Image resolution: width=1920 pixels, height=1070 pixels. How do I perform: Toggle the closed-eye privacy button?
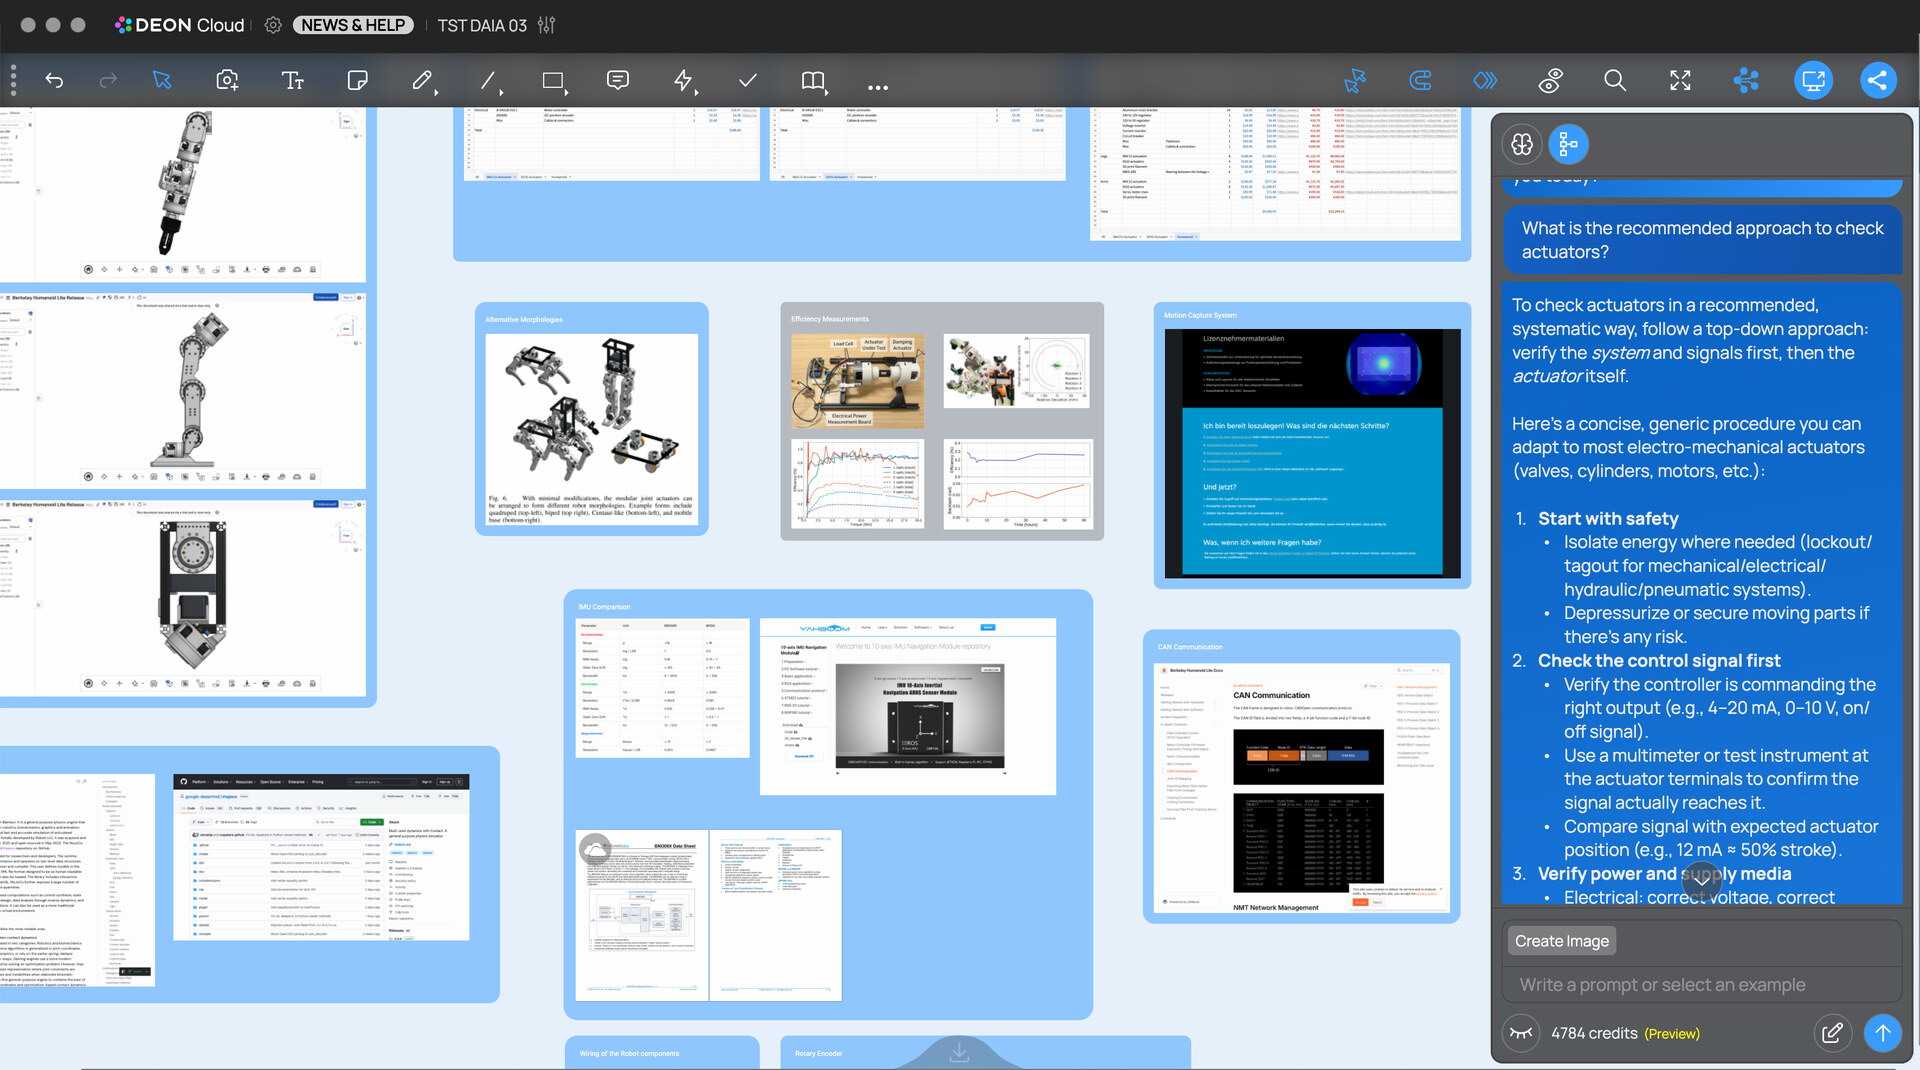tap(1521, 1033)
